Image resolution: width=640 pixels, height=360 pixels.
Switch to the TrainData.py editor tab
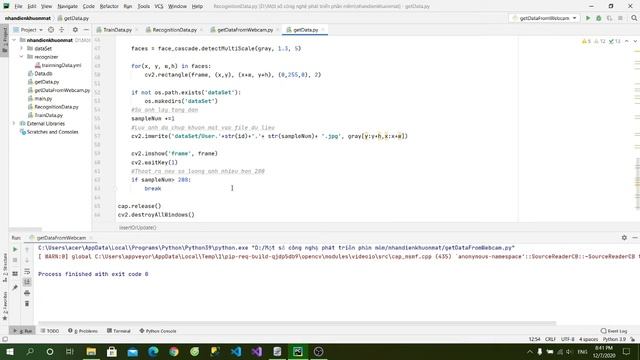pyautogui.click(x=117, y=30)
